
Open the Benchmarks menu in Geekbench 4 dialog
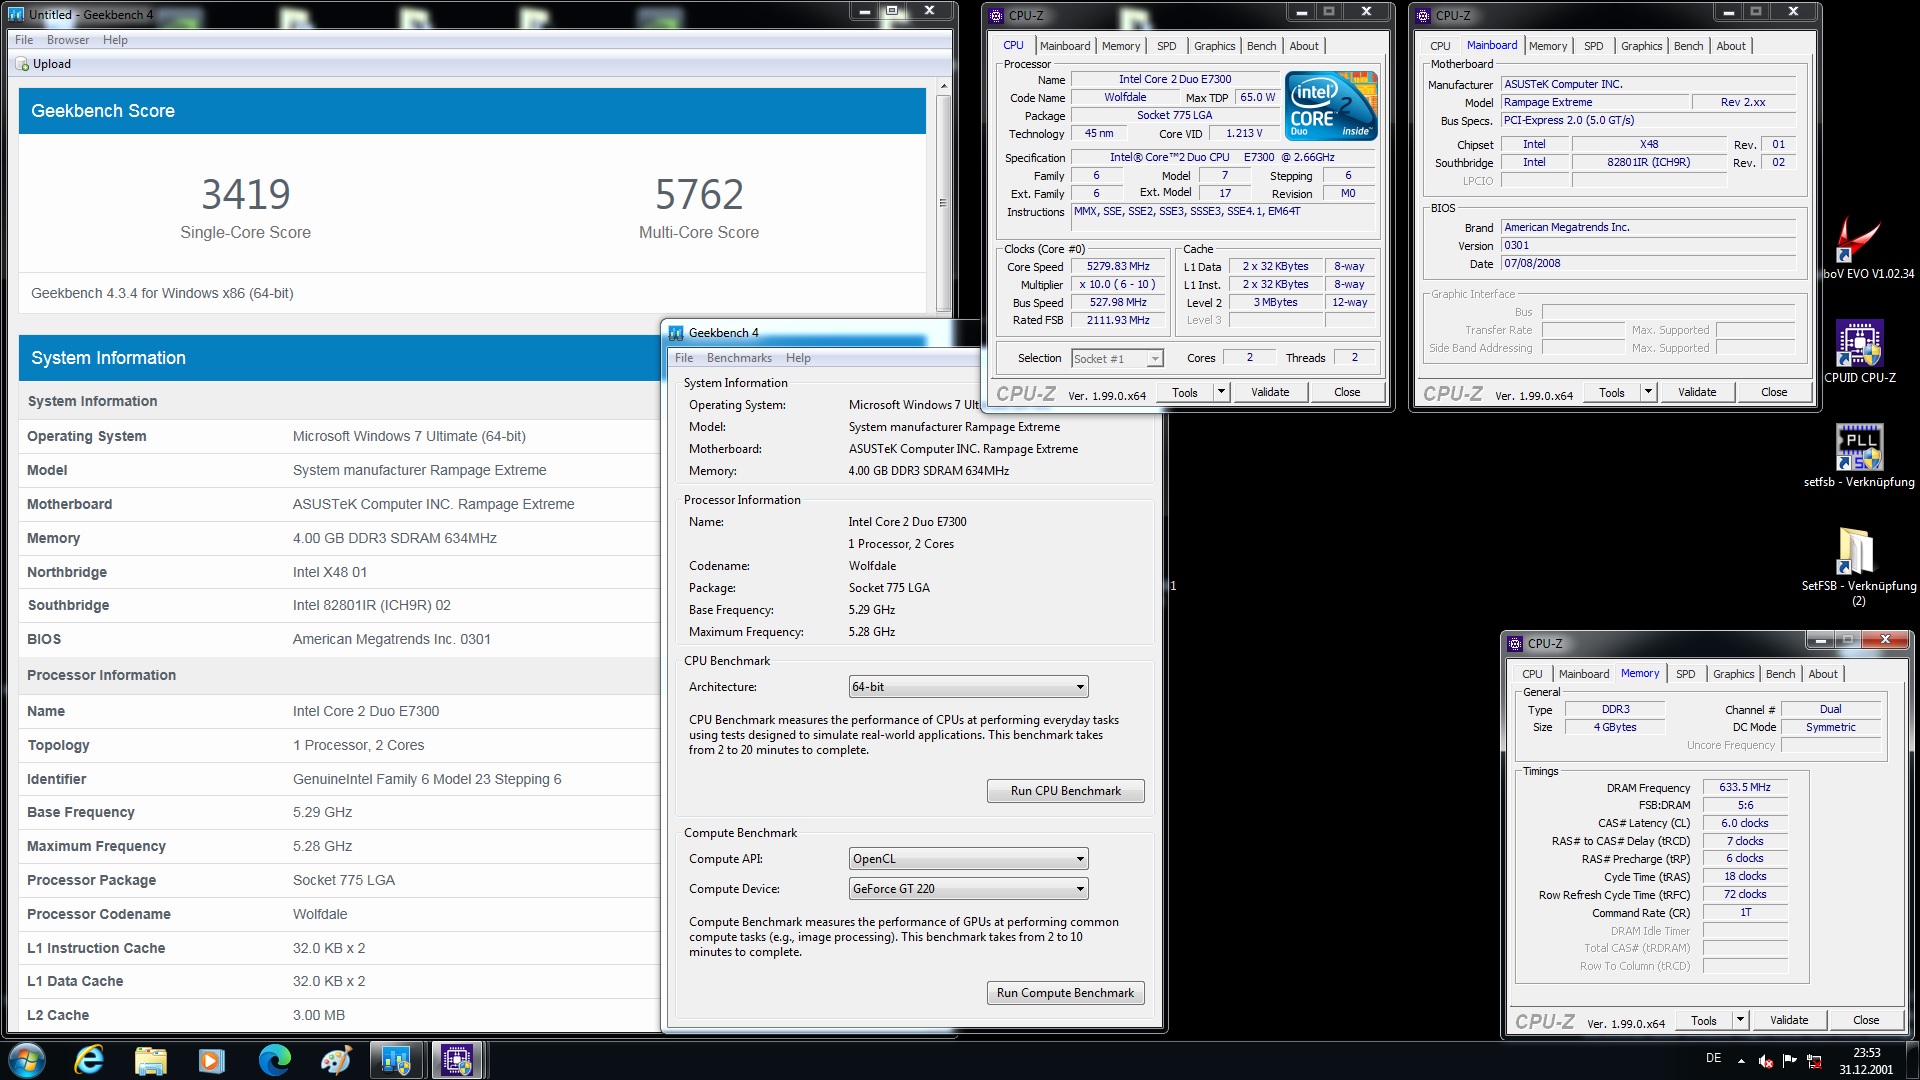tap(739, 358)
